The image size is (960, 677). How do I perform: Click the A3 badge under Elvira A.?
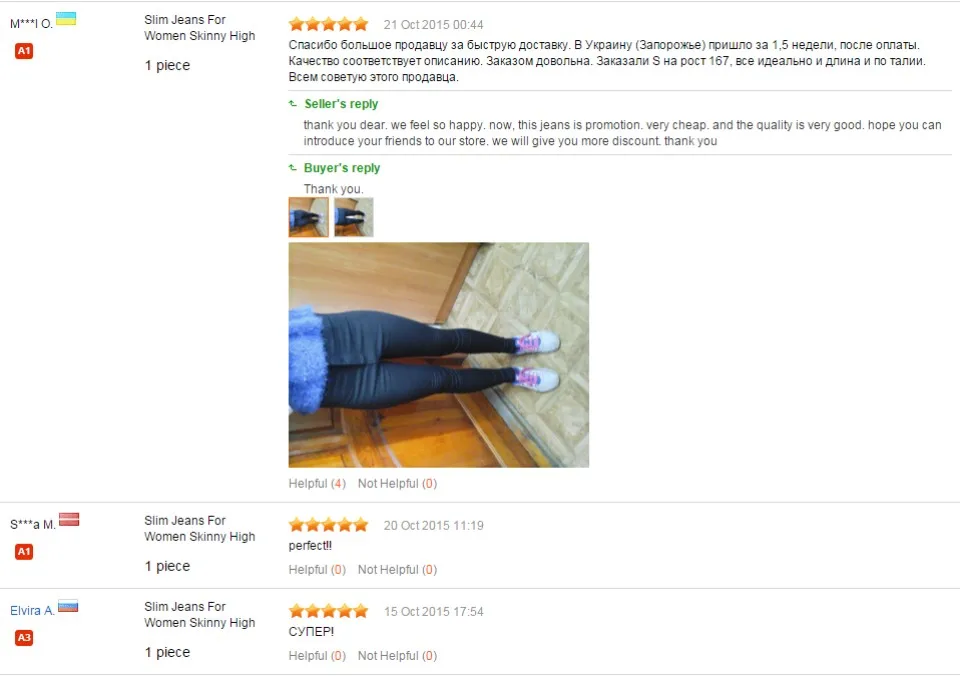[x=24, y=638]
